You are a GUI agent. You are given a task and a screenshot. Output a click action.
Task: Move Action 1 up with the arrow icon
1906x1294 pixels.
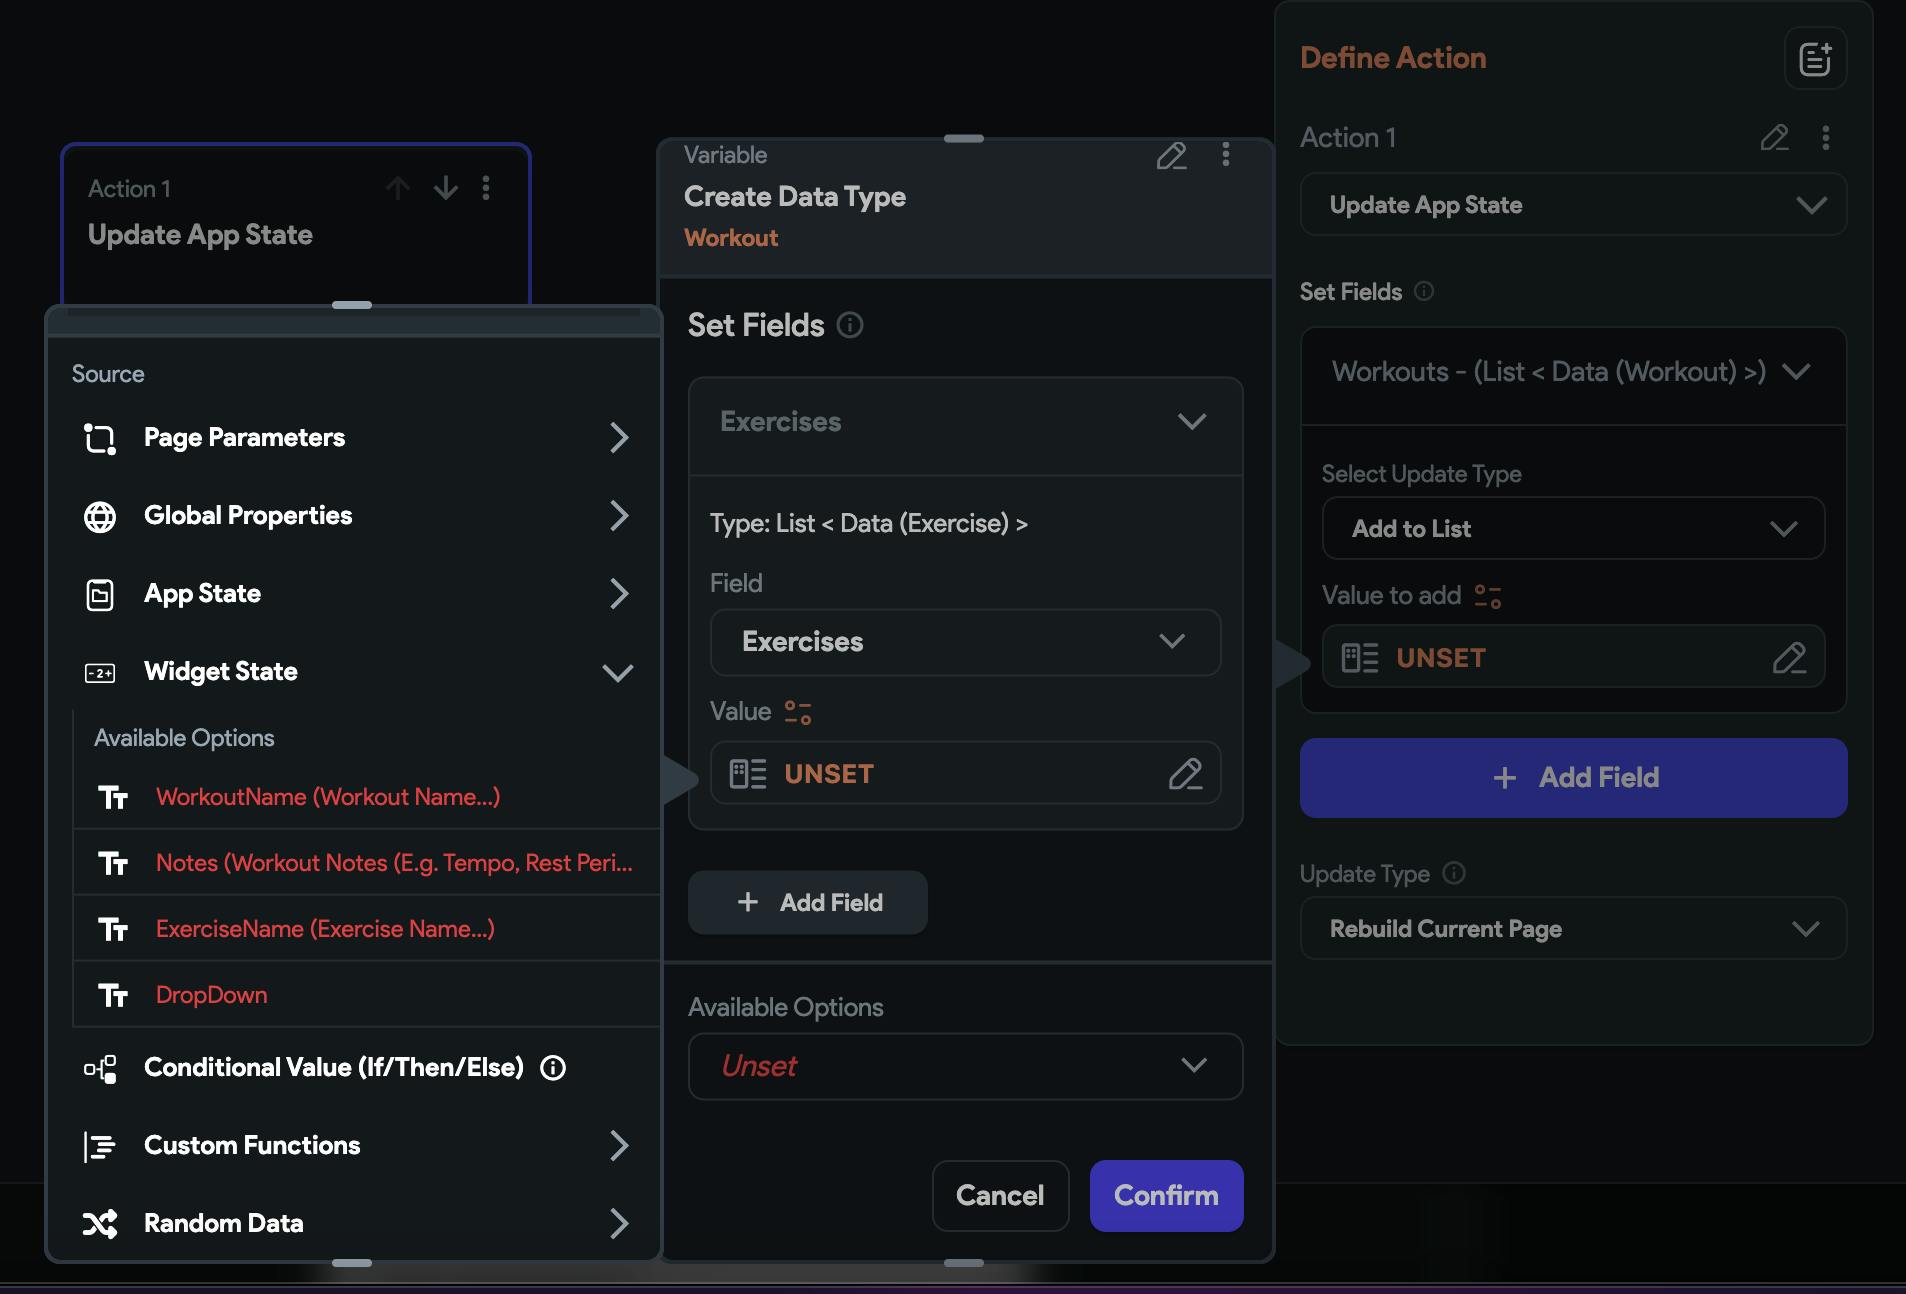pos(398,188)
